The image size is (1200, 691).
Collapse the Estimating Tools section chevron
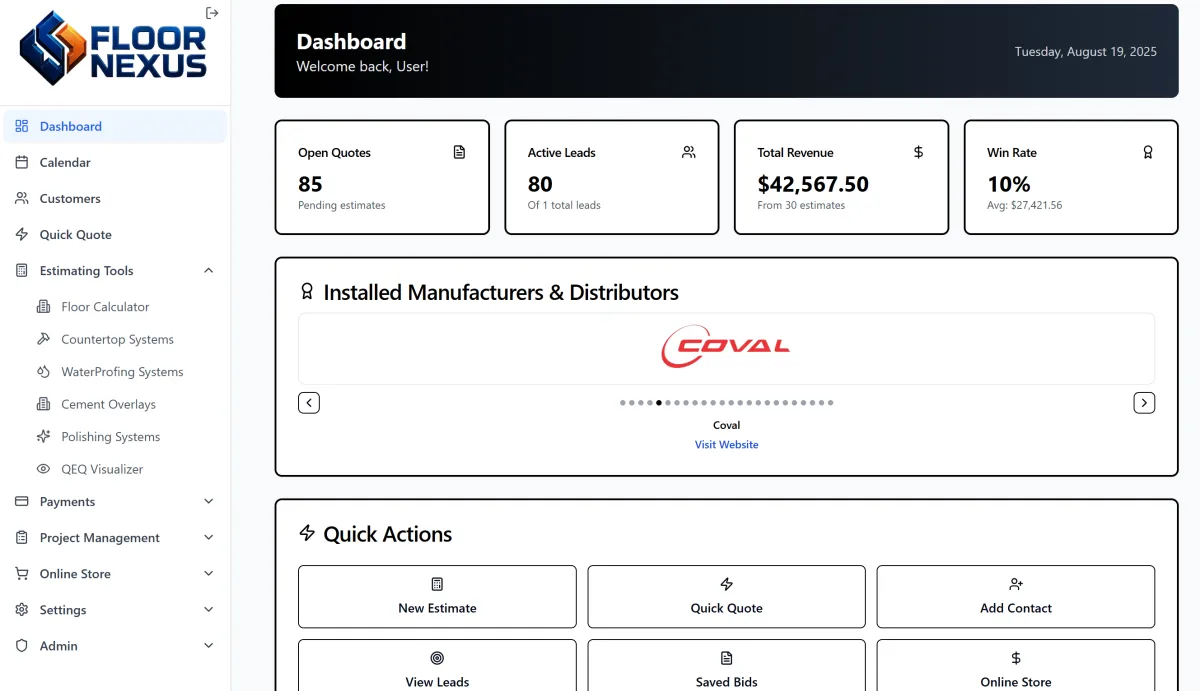coord(209,270)
